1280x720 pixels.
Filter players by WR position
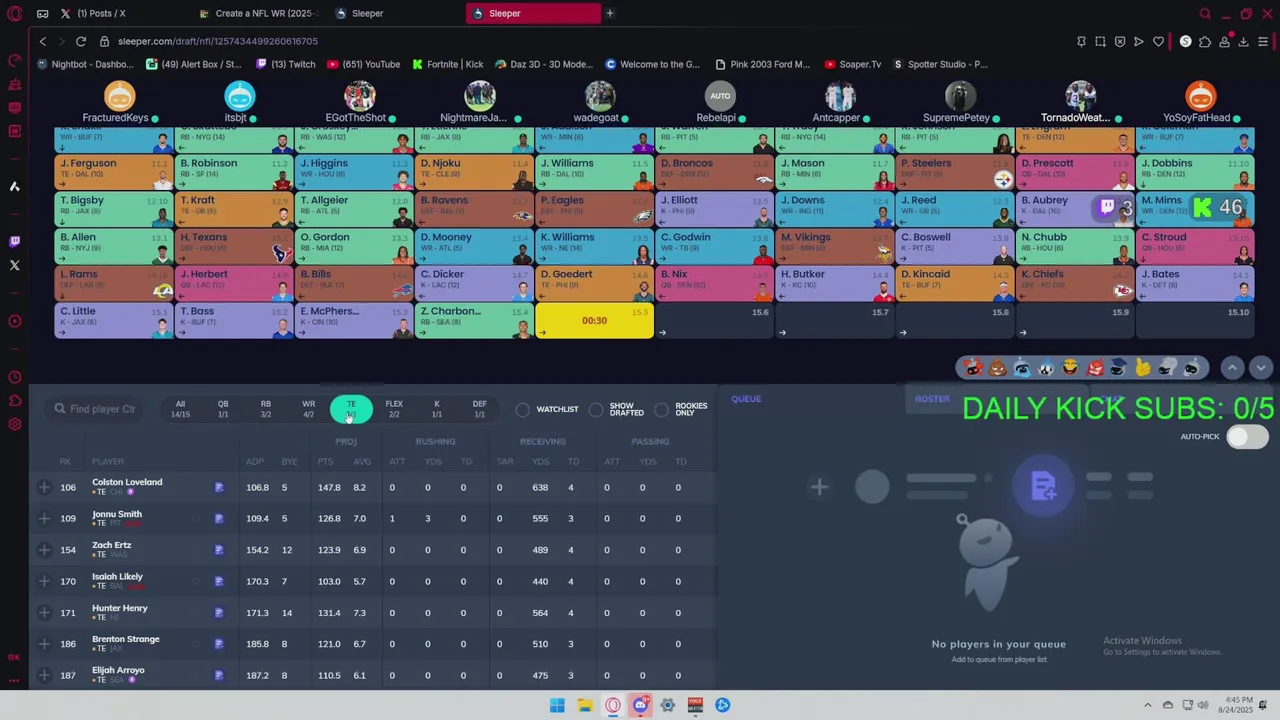click(x=309, y=409)
